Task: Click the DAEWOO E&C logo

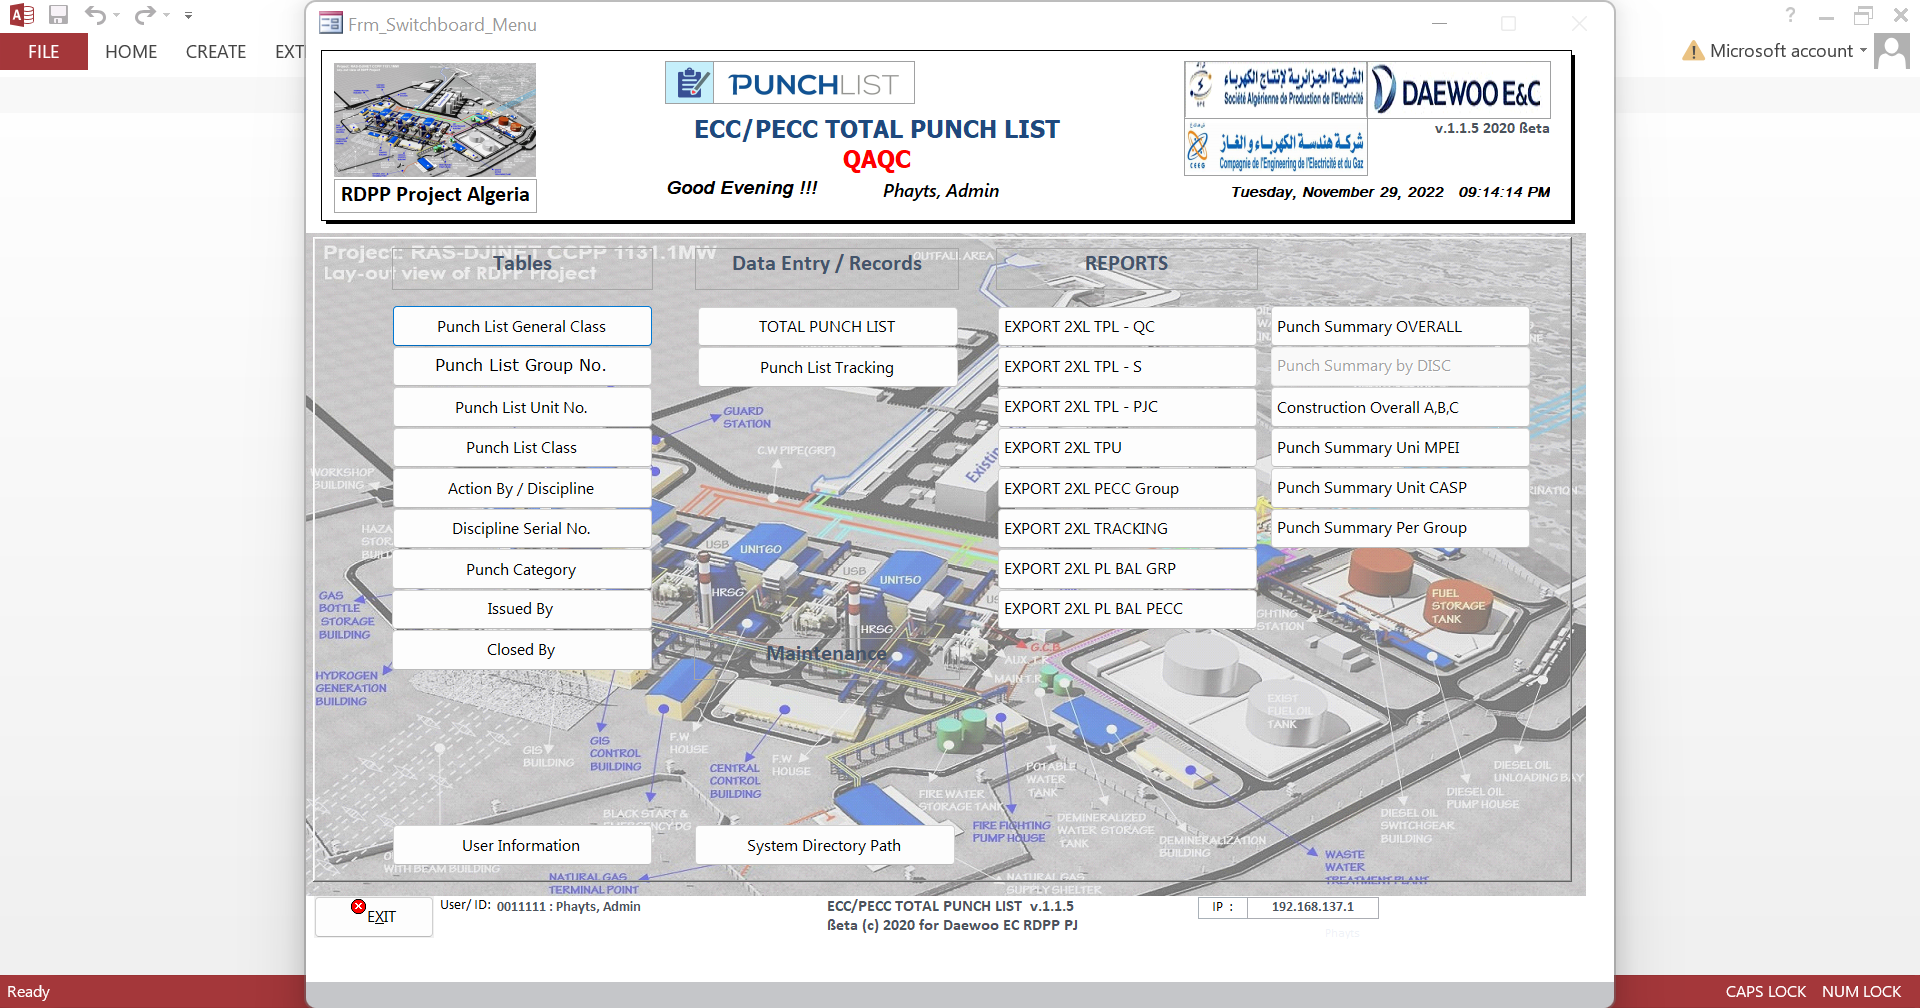Action: click(1460, 91)
